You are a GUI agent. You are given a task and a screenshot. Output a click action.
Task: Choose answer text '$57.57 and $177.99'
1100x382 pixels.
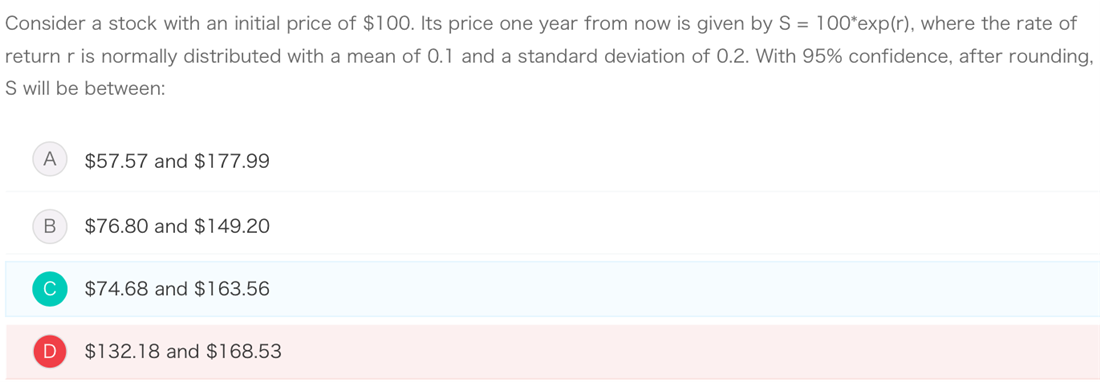(x=177, y=162)
